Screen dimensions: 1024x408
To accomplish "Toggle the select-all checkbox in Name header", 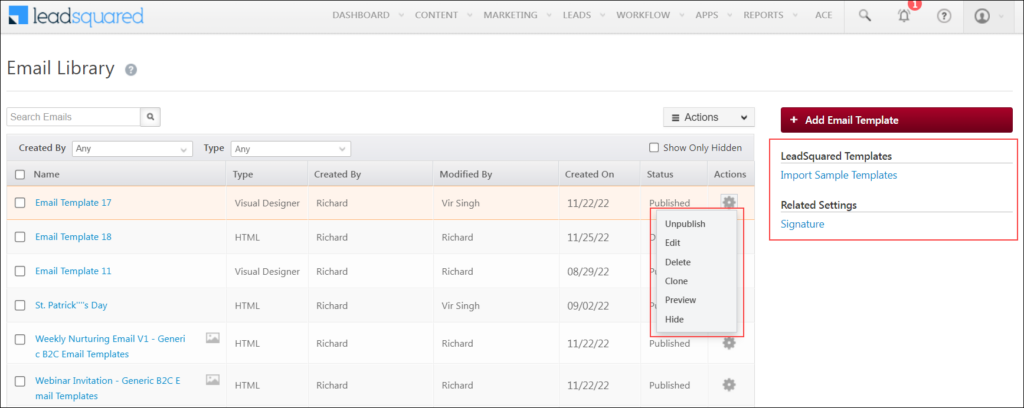I will coord(20,174).
